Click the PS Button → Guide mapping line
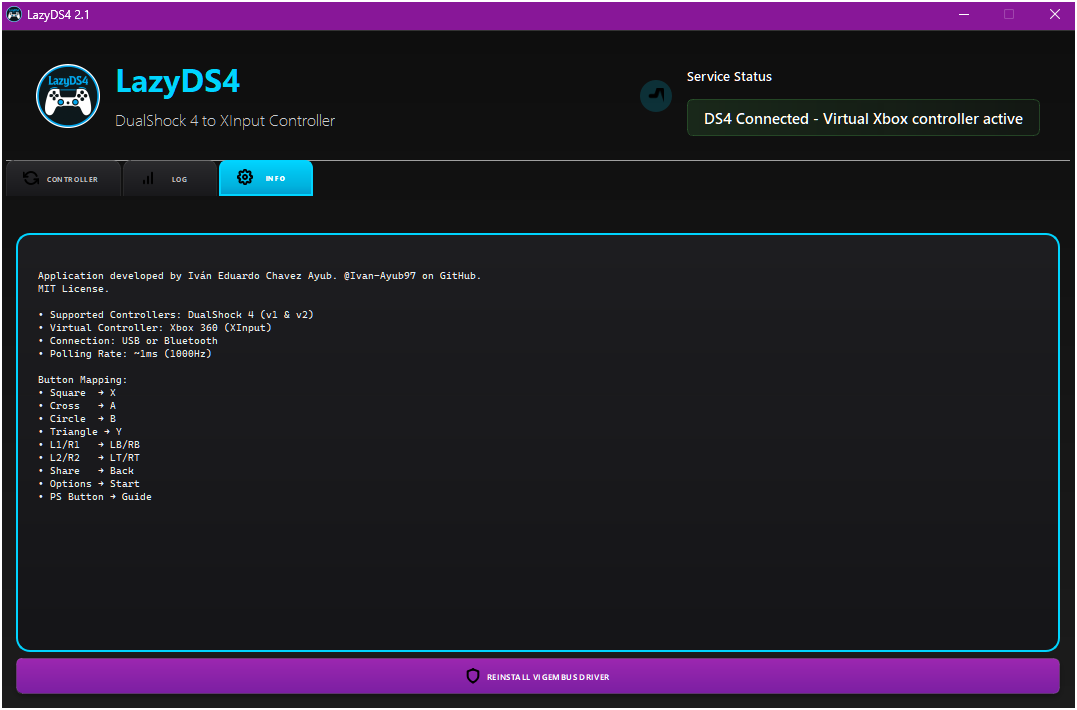 (x=95, y=497)
